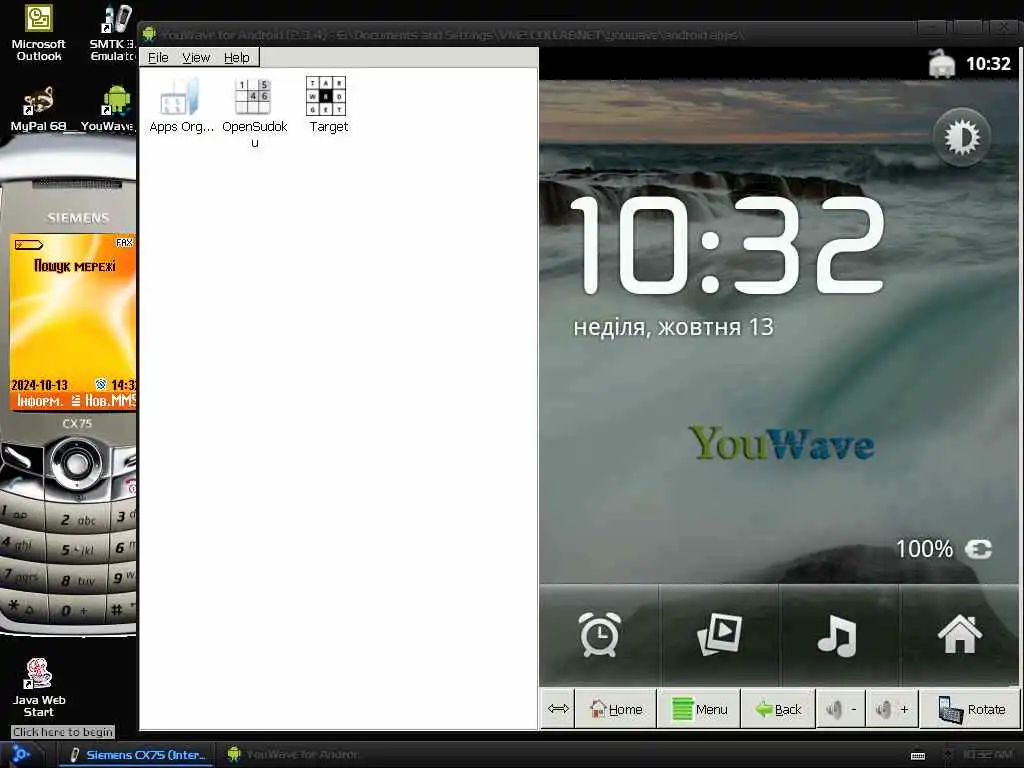Tap the brightness dim toggle on the clock screen
Image resolution: width=1024 pixels, height=768 pixels.
click(x=961, y=137)
